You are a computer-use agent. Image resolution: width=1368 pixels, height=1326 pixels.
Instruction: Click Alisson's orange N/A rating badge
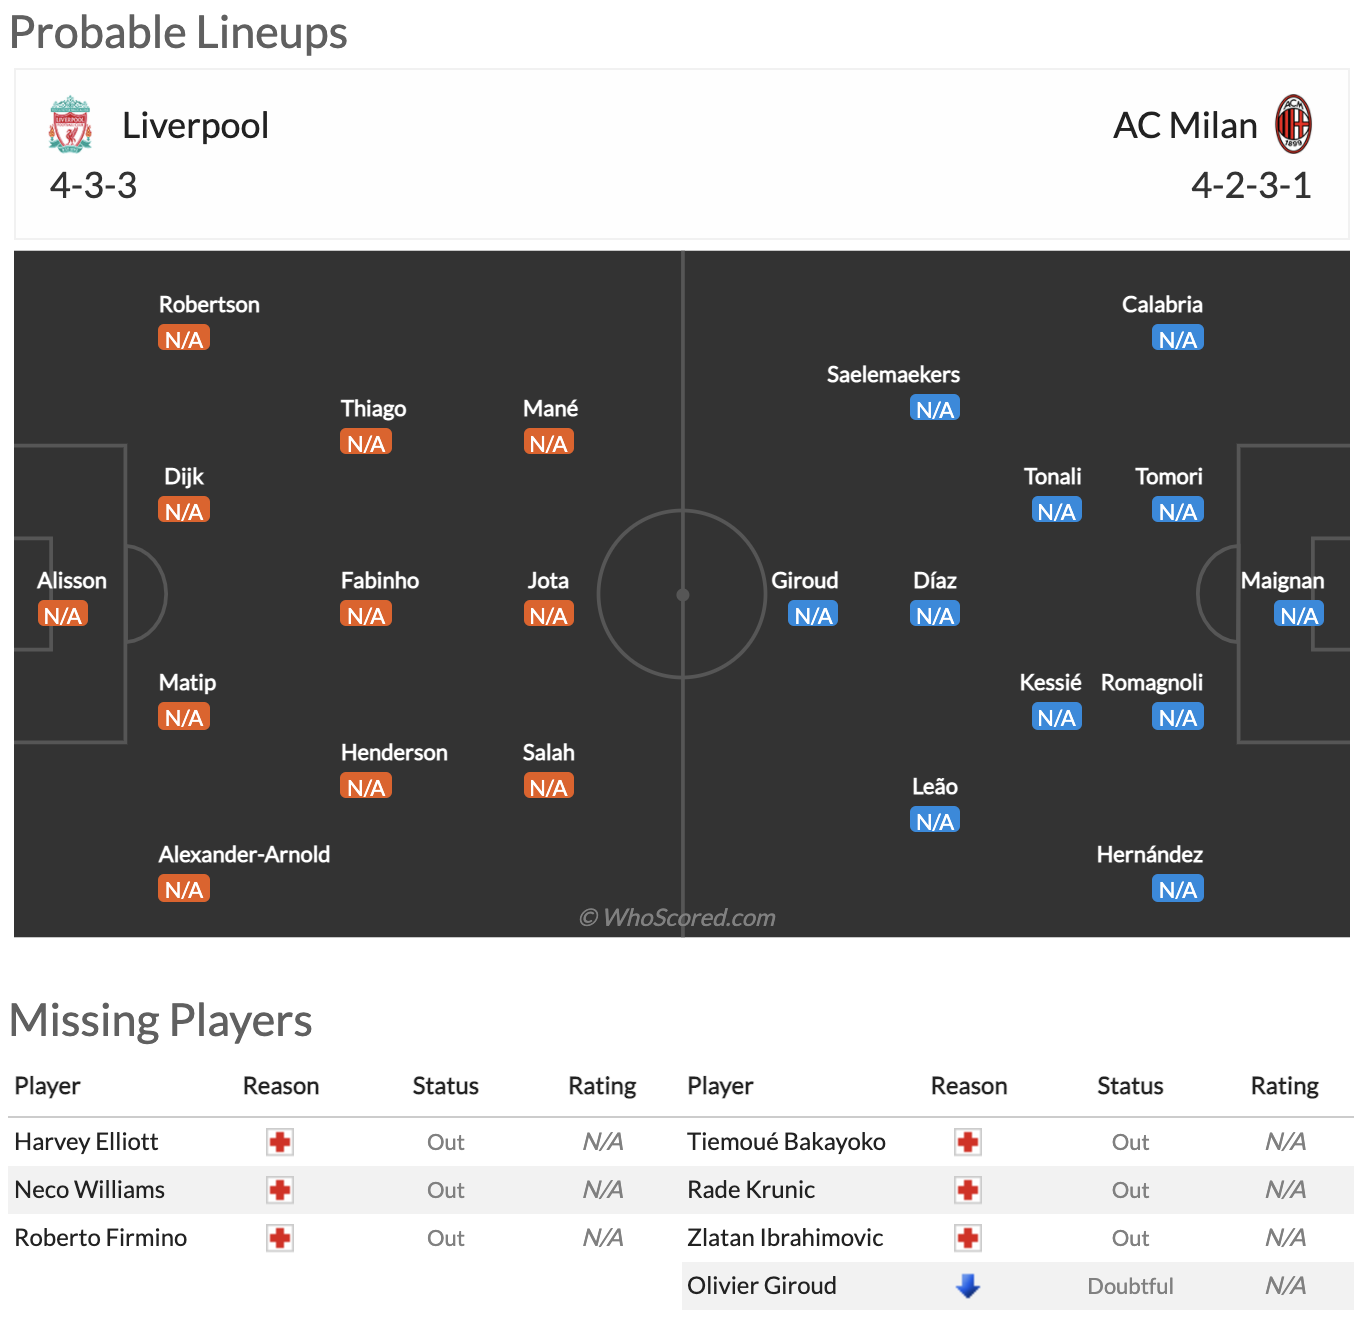point(62,615)
